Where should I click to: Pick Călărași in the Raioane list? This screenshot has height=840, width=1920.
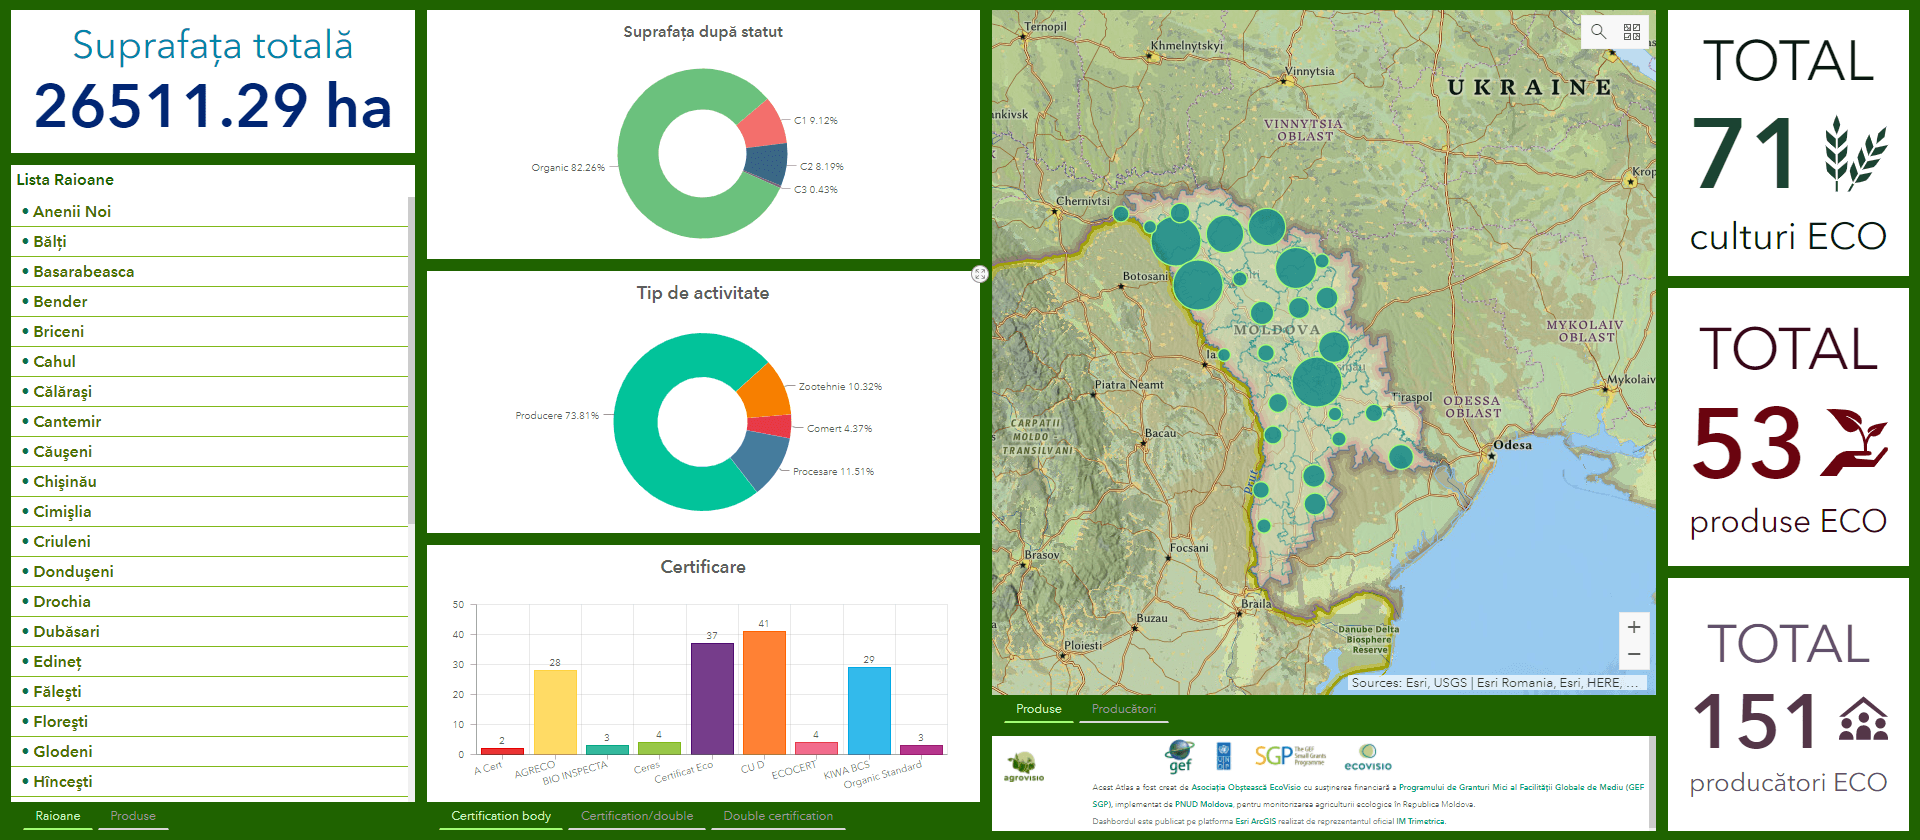coord(210,392)
